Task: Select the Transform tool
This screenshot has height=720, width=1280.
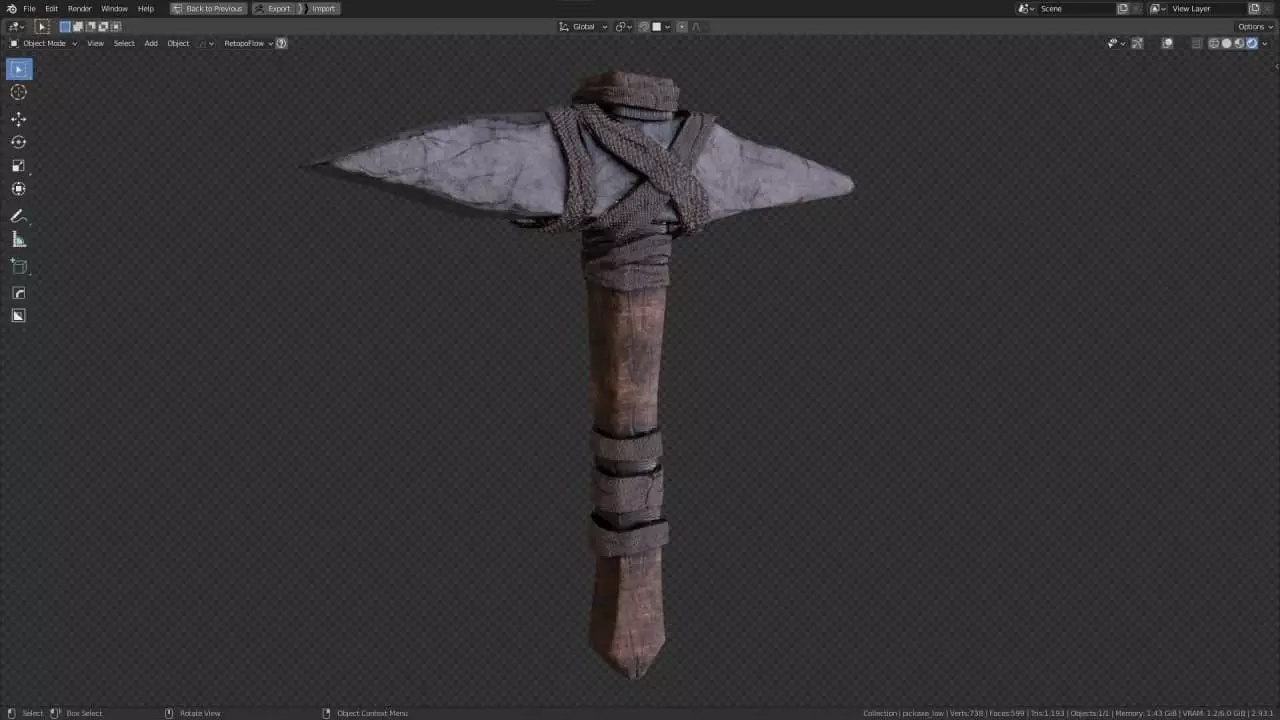Action: tap(19, 189)
